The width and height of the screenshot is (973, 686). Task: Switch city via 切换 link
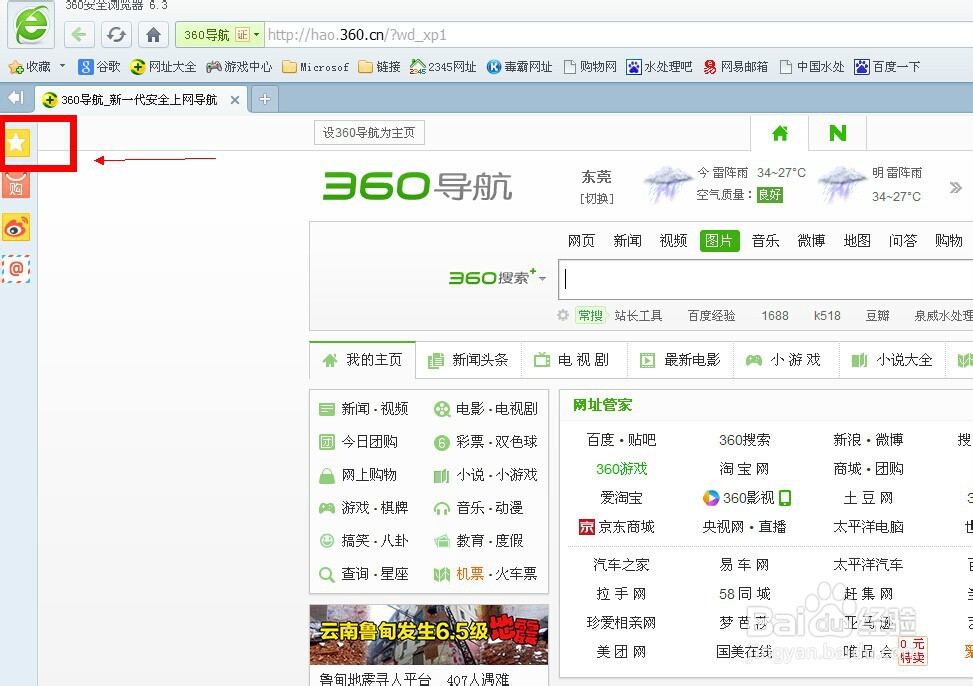[596, 199]
